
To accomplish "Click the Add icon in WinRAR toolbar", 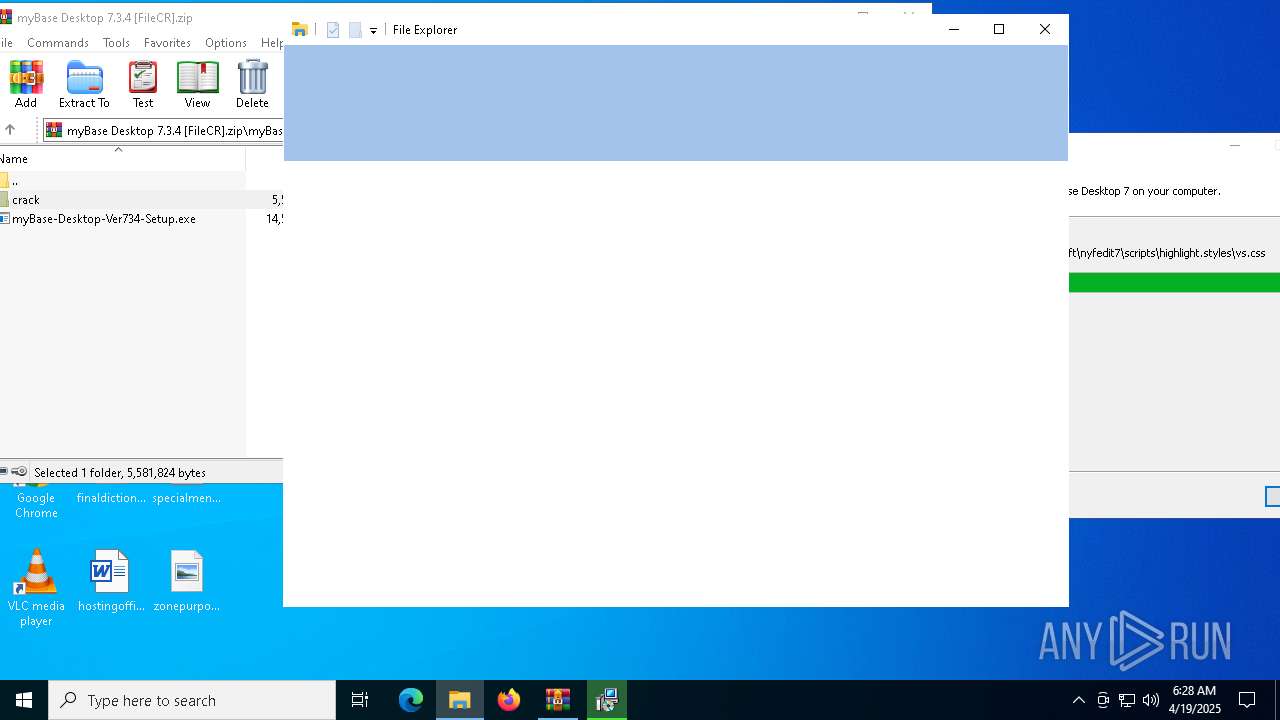I will click(x=25, y=84).
